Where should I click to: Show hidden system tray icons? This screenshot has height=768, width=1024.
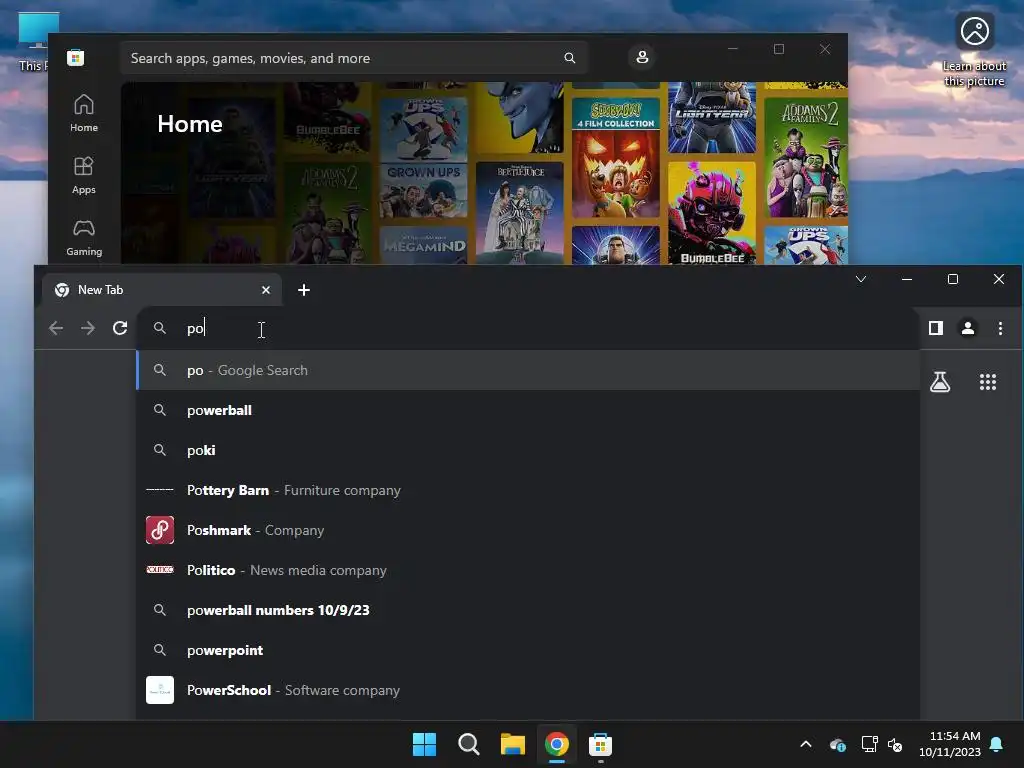(x=806, y=744)
